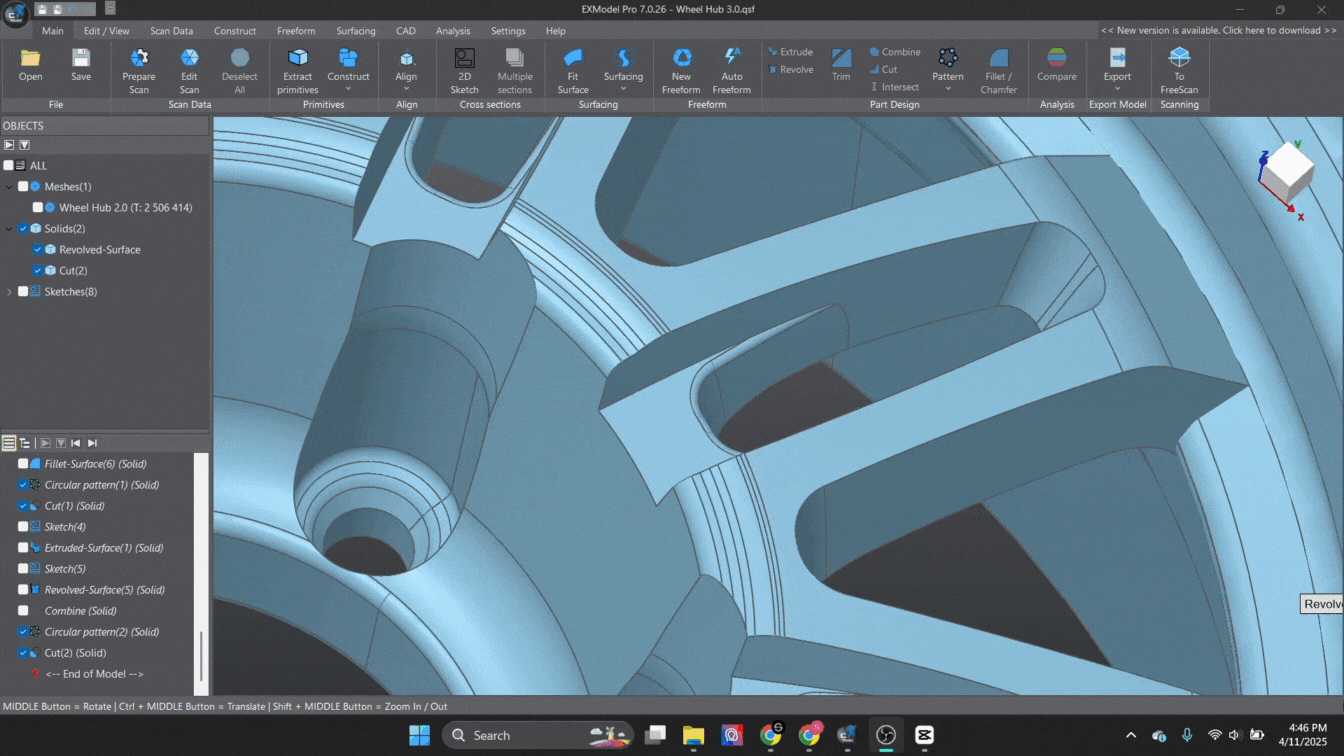
Task: Uncheck the Revolved-Surface solid checkbox
Action: [x=37, y=250]
